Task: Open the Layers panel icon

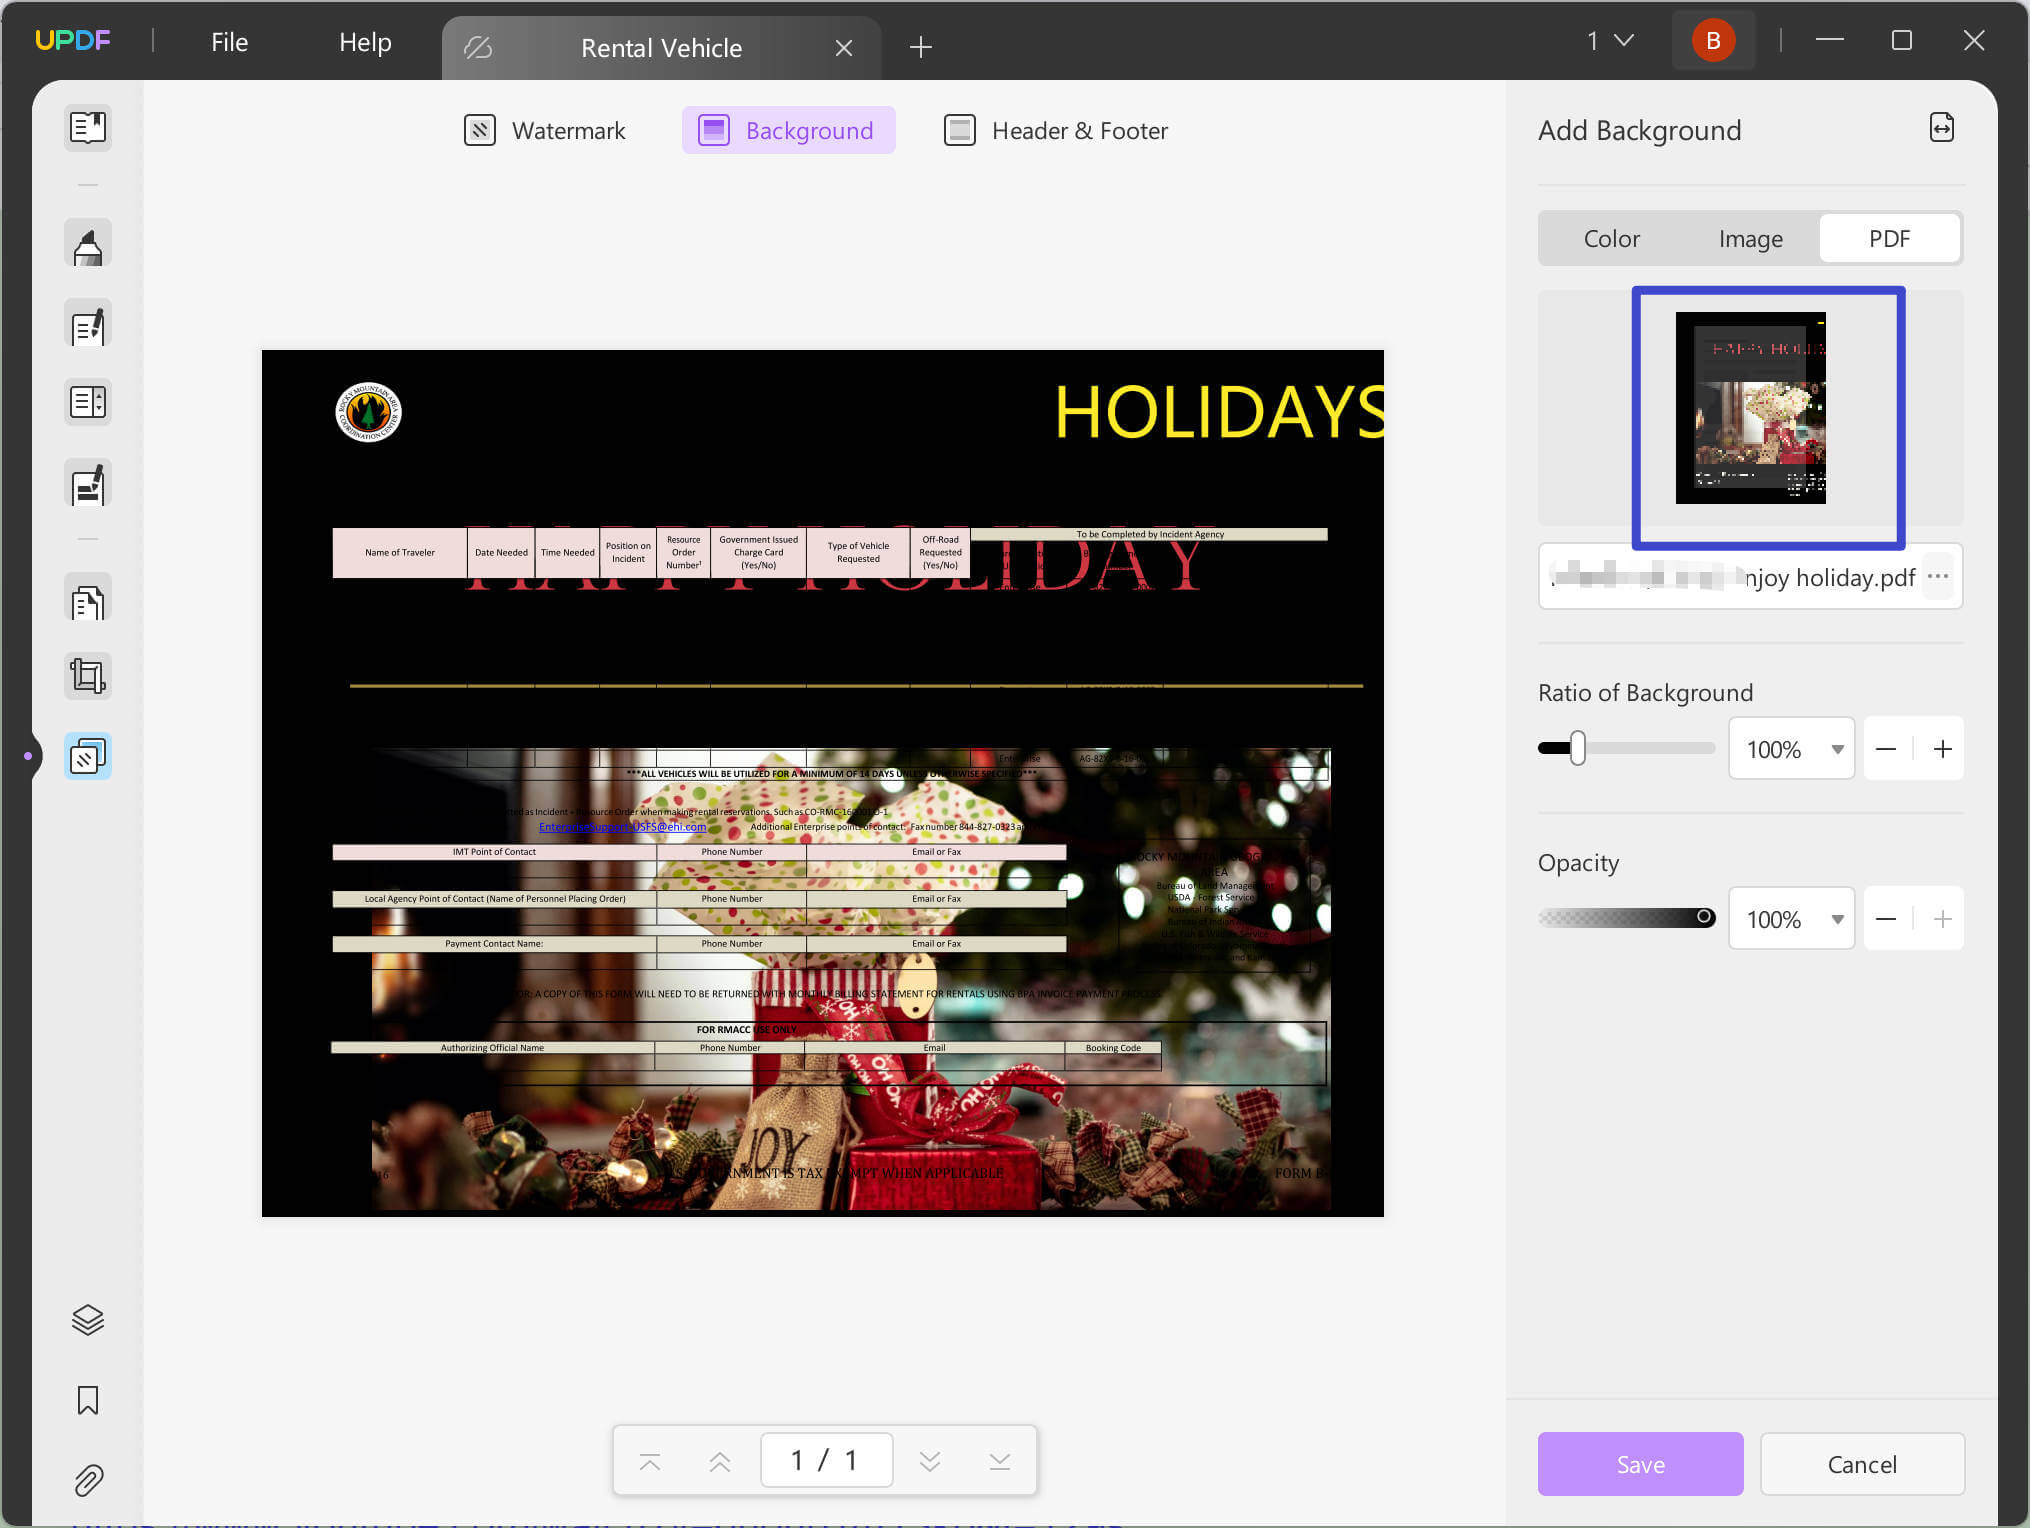Action: click(x=87, y=1320)
